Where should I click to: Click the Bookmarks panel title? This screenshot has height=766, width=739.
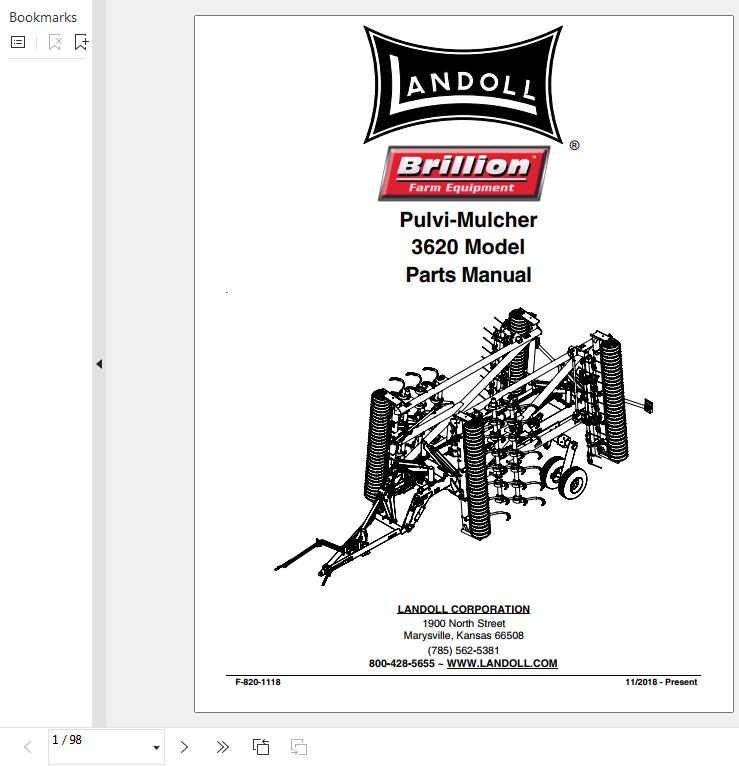(x=43, y=17)
